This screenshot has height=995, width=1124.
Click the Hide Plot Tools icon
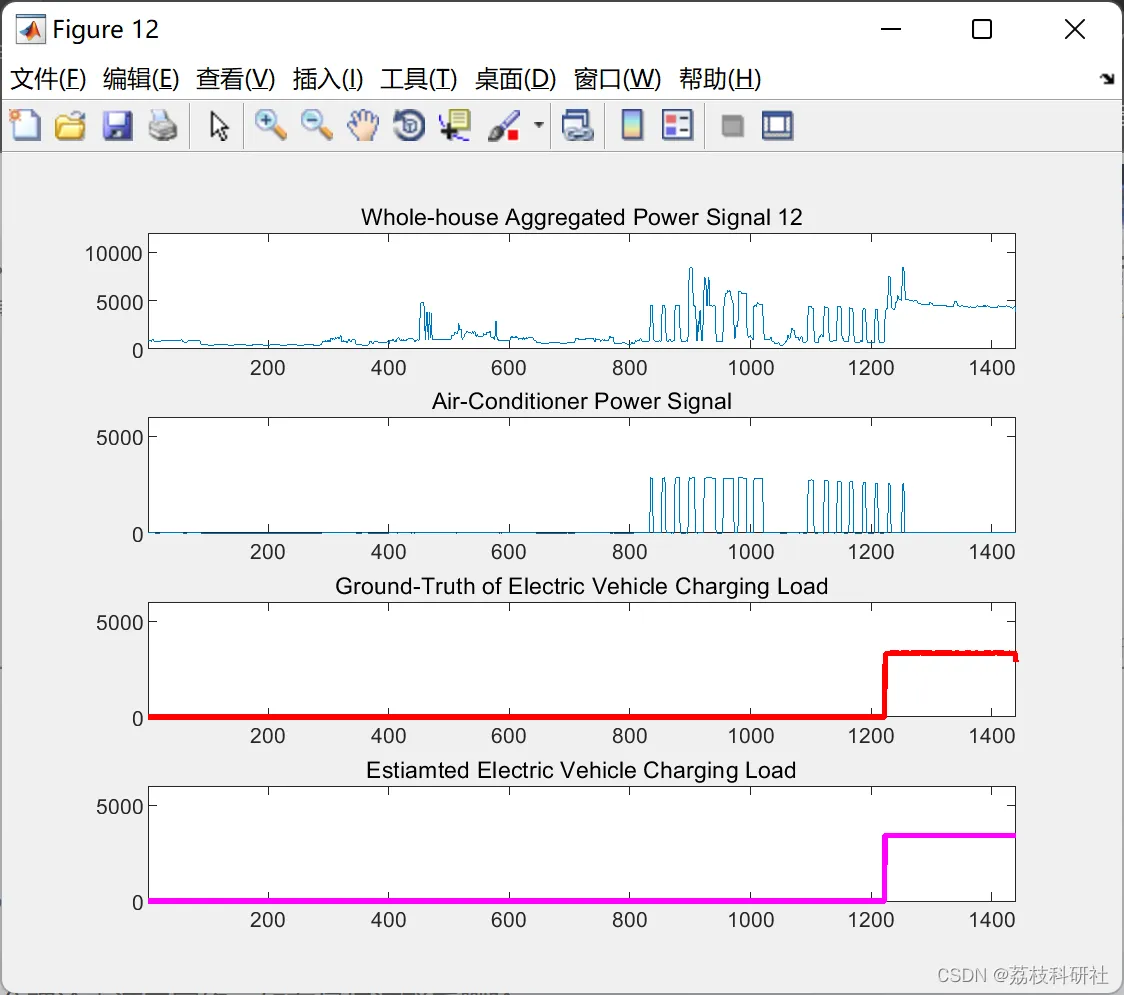point(732,126)
